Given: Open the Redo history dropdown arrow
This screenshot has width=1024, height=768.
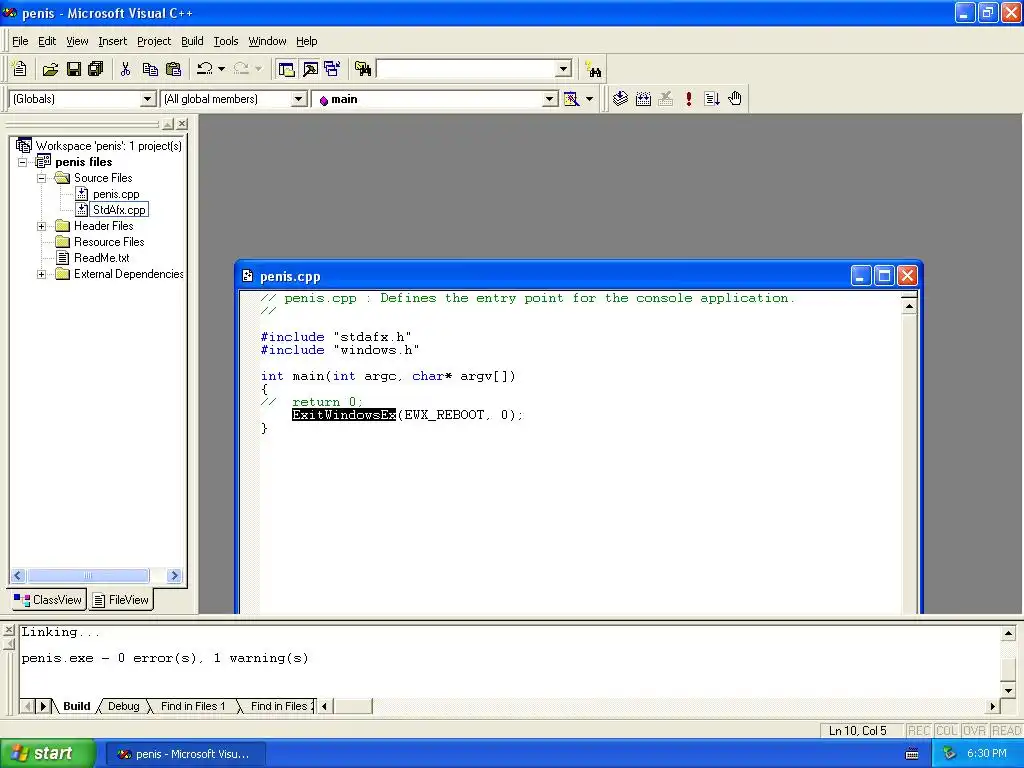Looking at the screenshot, I should [258, 69].
